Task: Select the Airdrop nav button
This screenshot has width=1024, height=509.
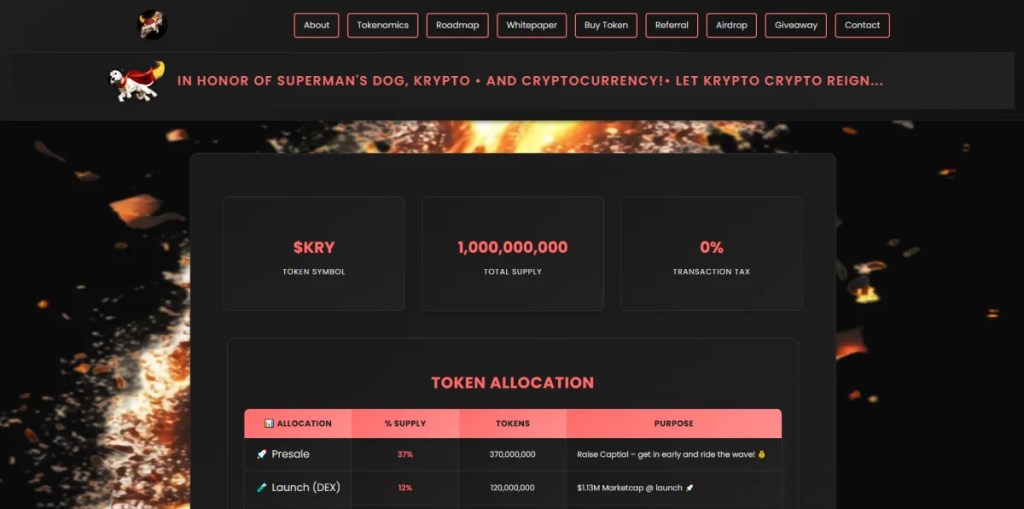Action: tap(731, 25)
